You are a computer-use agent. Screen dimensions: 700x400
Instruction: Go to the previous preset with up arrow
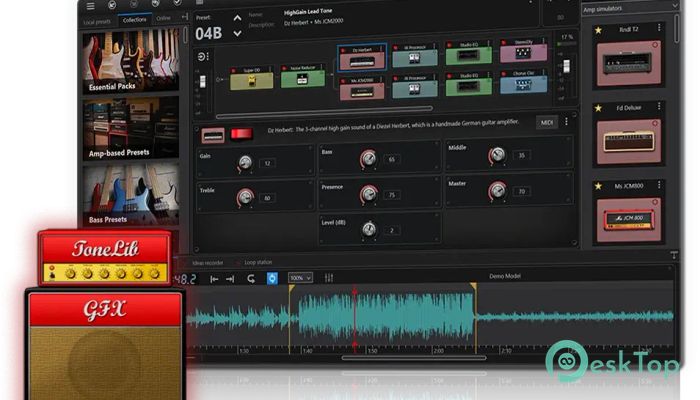[x=238, y=18]
